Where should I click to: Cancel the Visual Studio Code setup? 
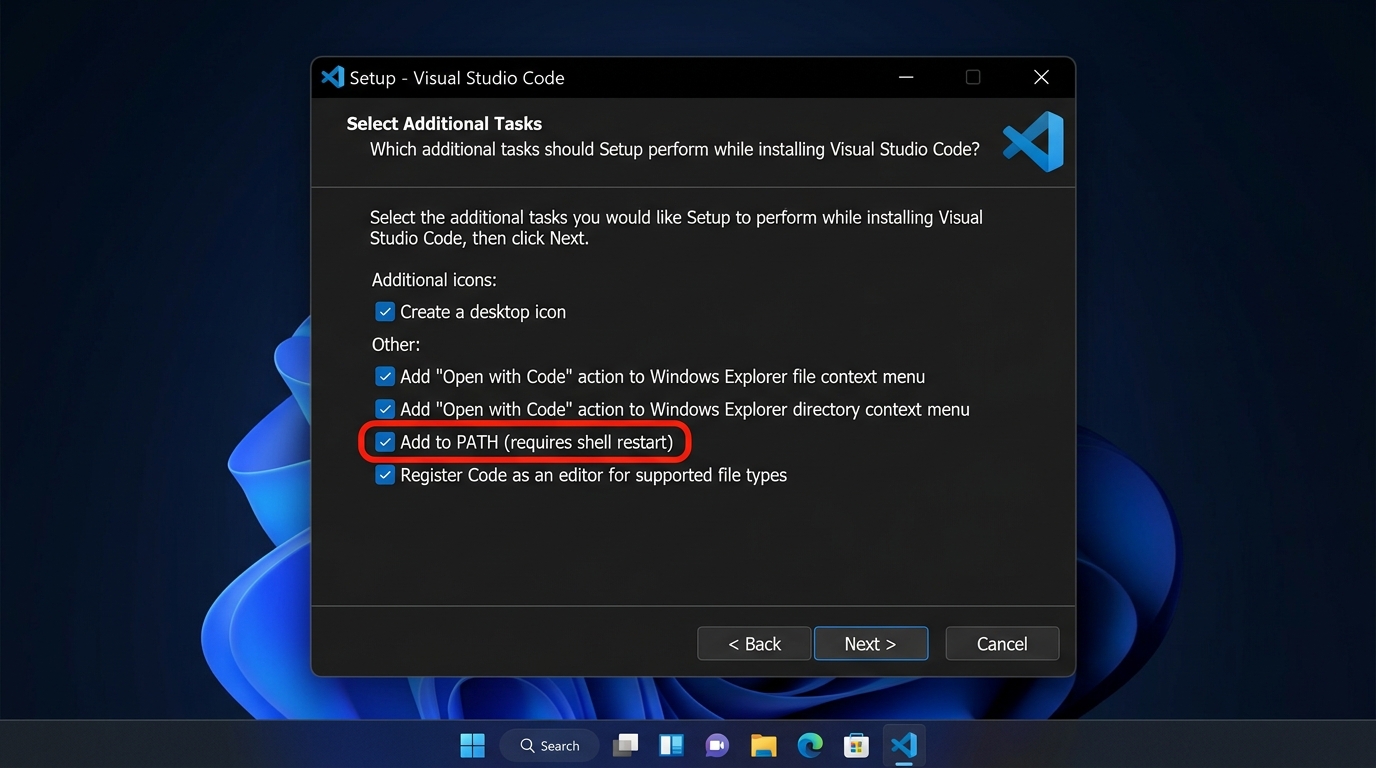(1002, 644)
